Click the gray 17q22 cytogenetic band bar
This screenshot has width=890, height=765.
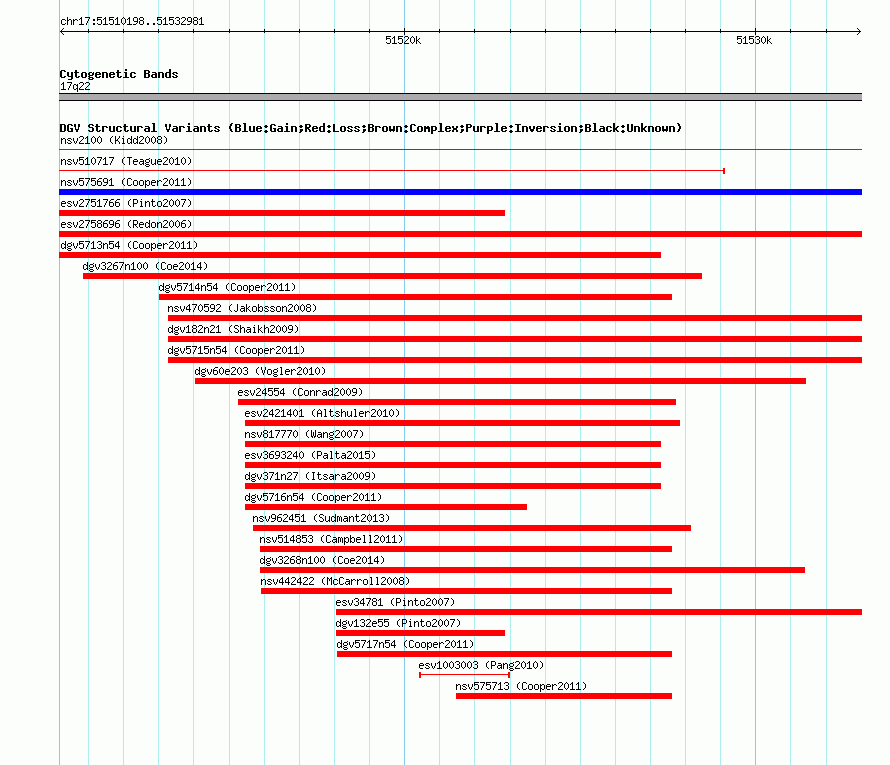click(460, 97)
